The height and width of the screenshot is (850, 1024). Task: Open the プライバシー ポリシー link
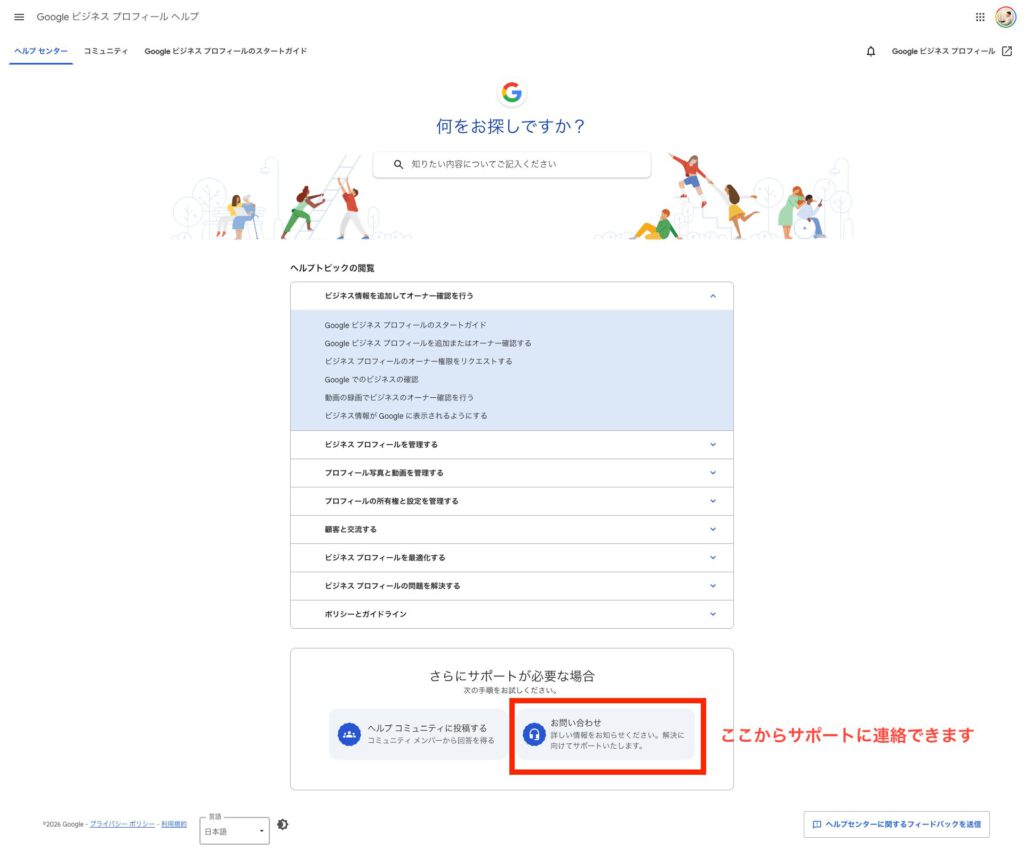pyautogui.click(x=122, y=824)
